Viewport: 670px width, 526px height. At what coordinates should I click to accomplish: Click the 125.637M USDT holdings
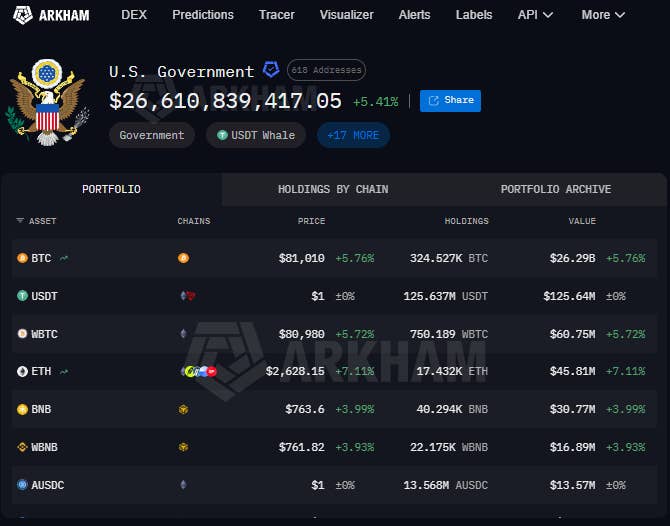pos(446,296)
